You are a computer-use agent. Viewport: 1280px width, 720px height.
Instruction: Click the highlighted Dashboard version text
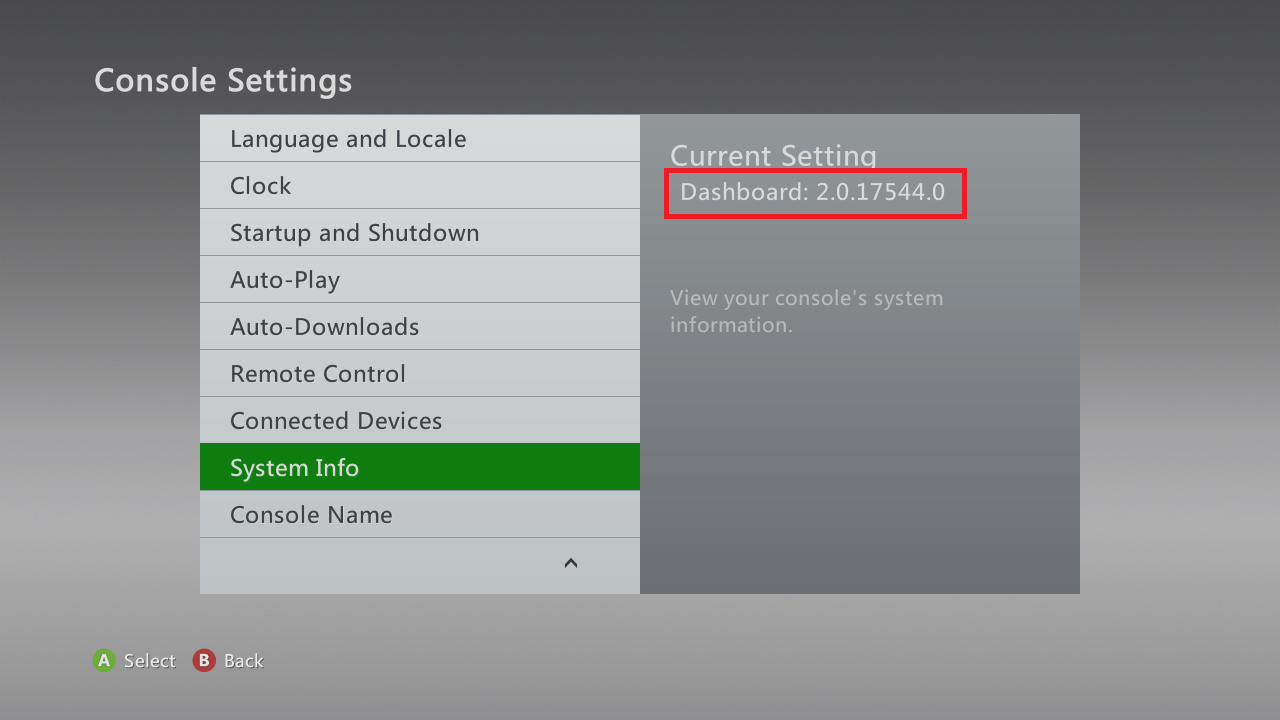point(815,192)
